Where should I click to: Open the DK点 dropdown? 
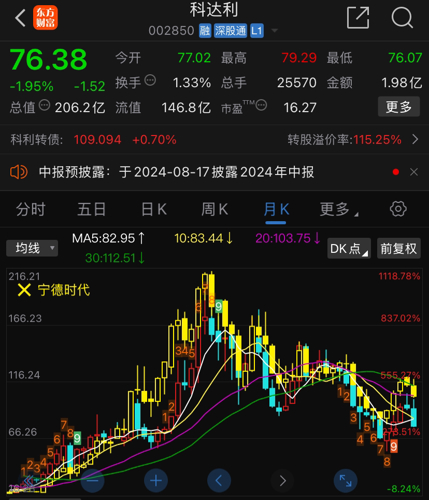click(x=349, y=248)
